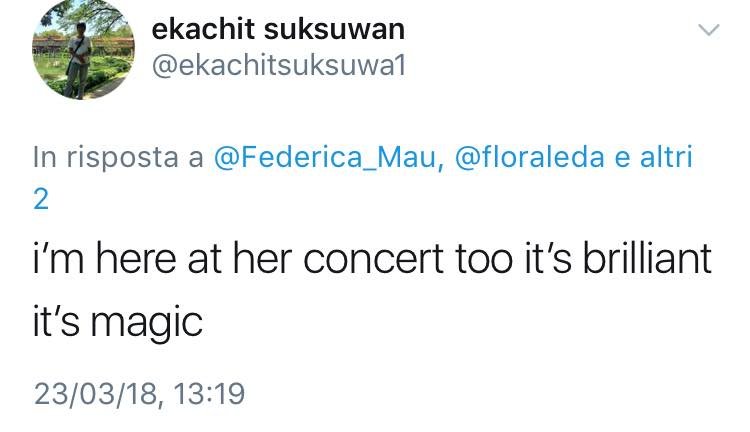
Task: Click the "it's magic" tweet line
Action: pyautogui.click(x=118, y=323)
